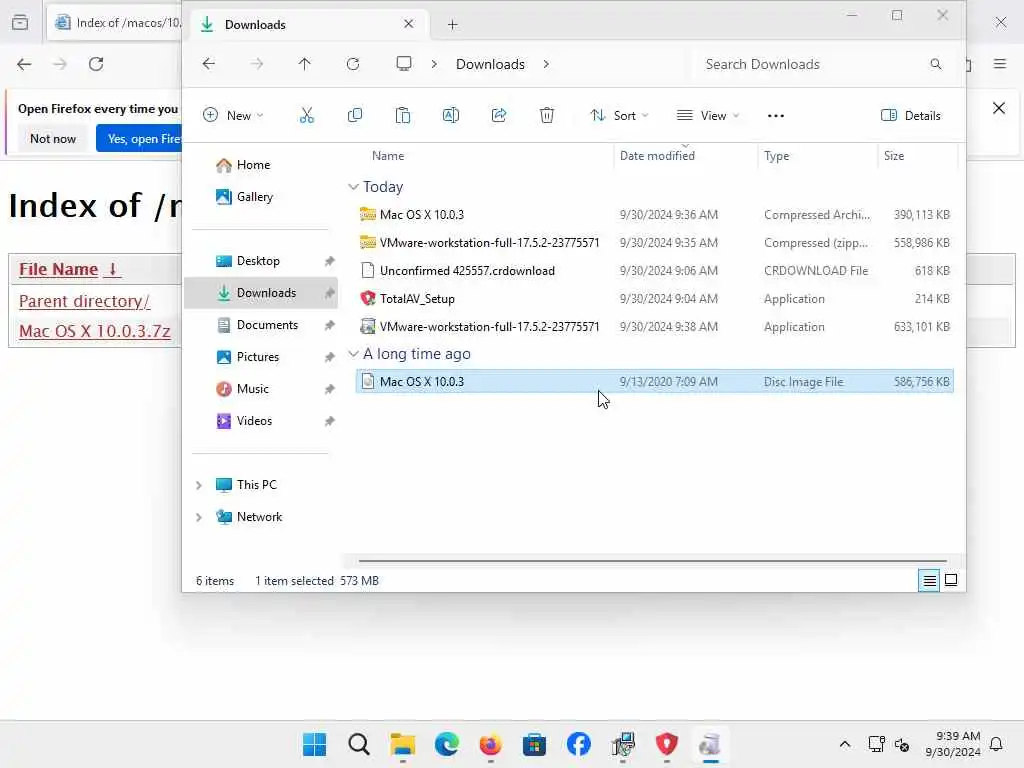Sort by Size column header
Viewport: 1024px width, 768px height.
[x=917, y=156]
